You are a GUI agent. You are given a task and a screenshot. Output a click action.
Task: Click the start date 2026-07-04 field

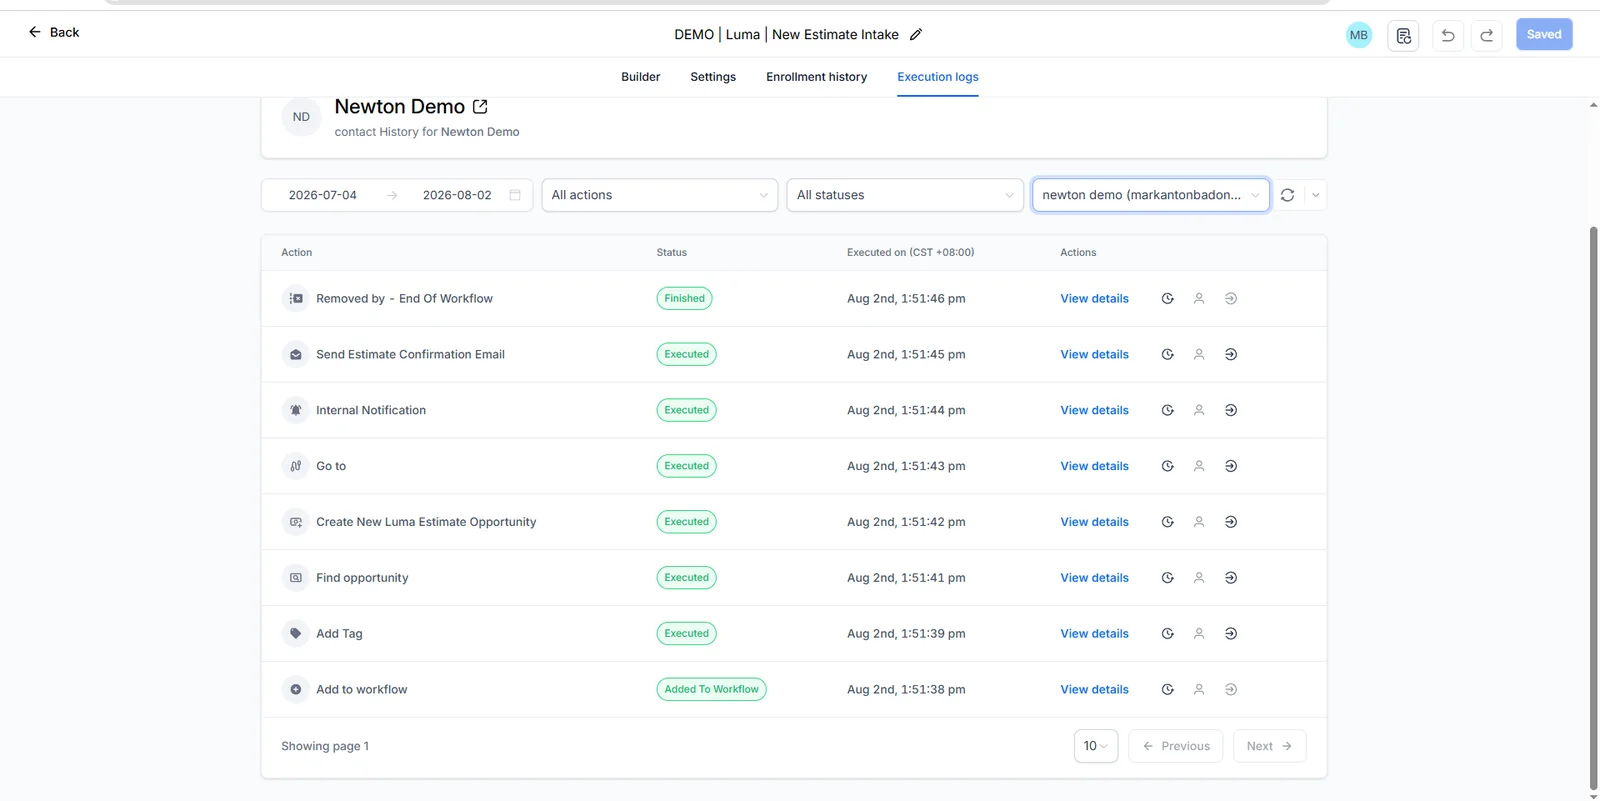pos(323,195)
